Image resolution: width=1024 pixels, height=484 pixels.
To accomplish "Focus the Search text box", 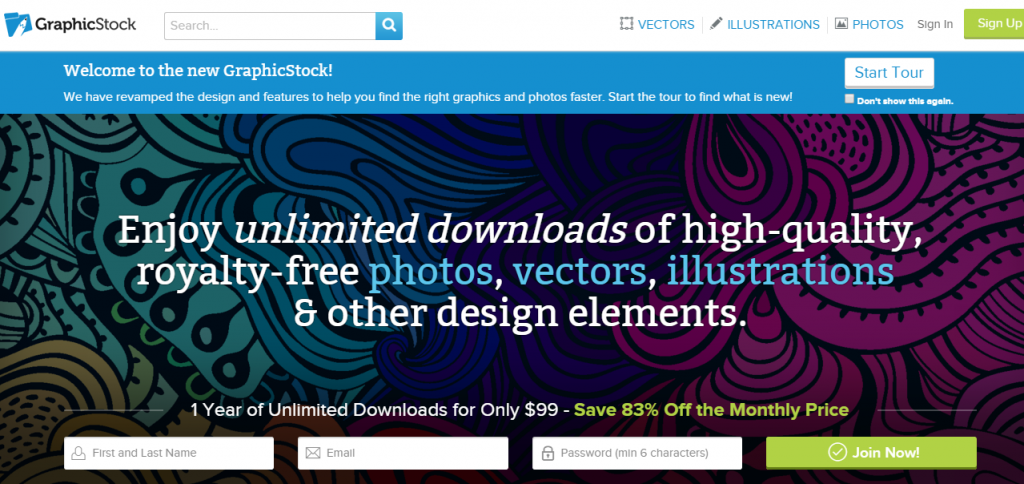I will click(x=270, y=25).
